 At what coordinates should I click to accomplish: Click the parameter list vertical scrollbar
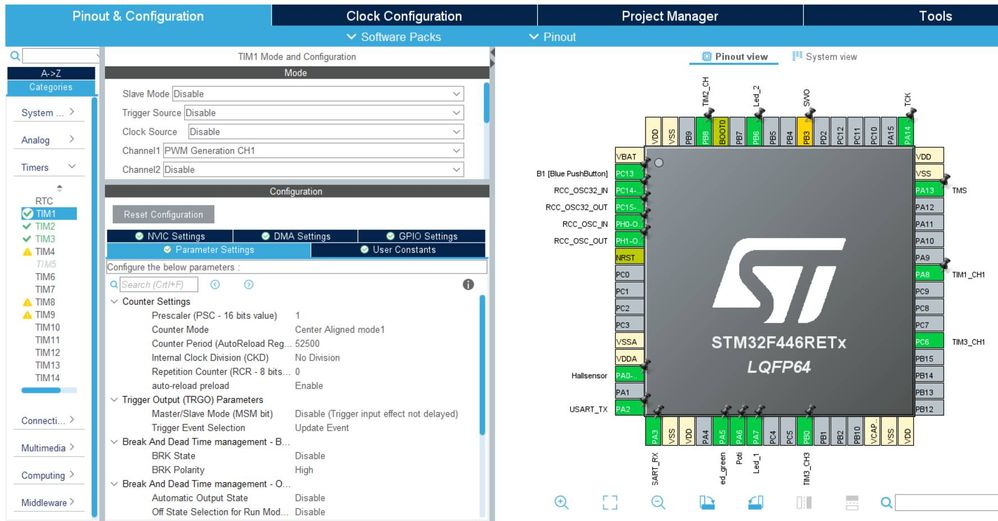point(482,366)
